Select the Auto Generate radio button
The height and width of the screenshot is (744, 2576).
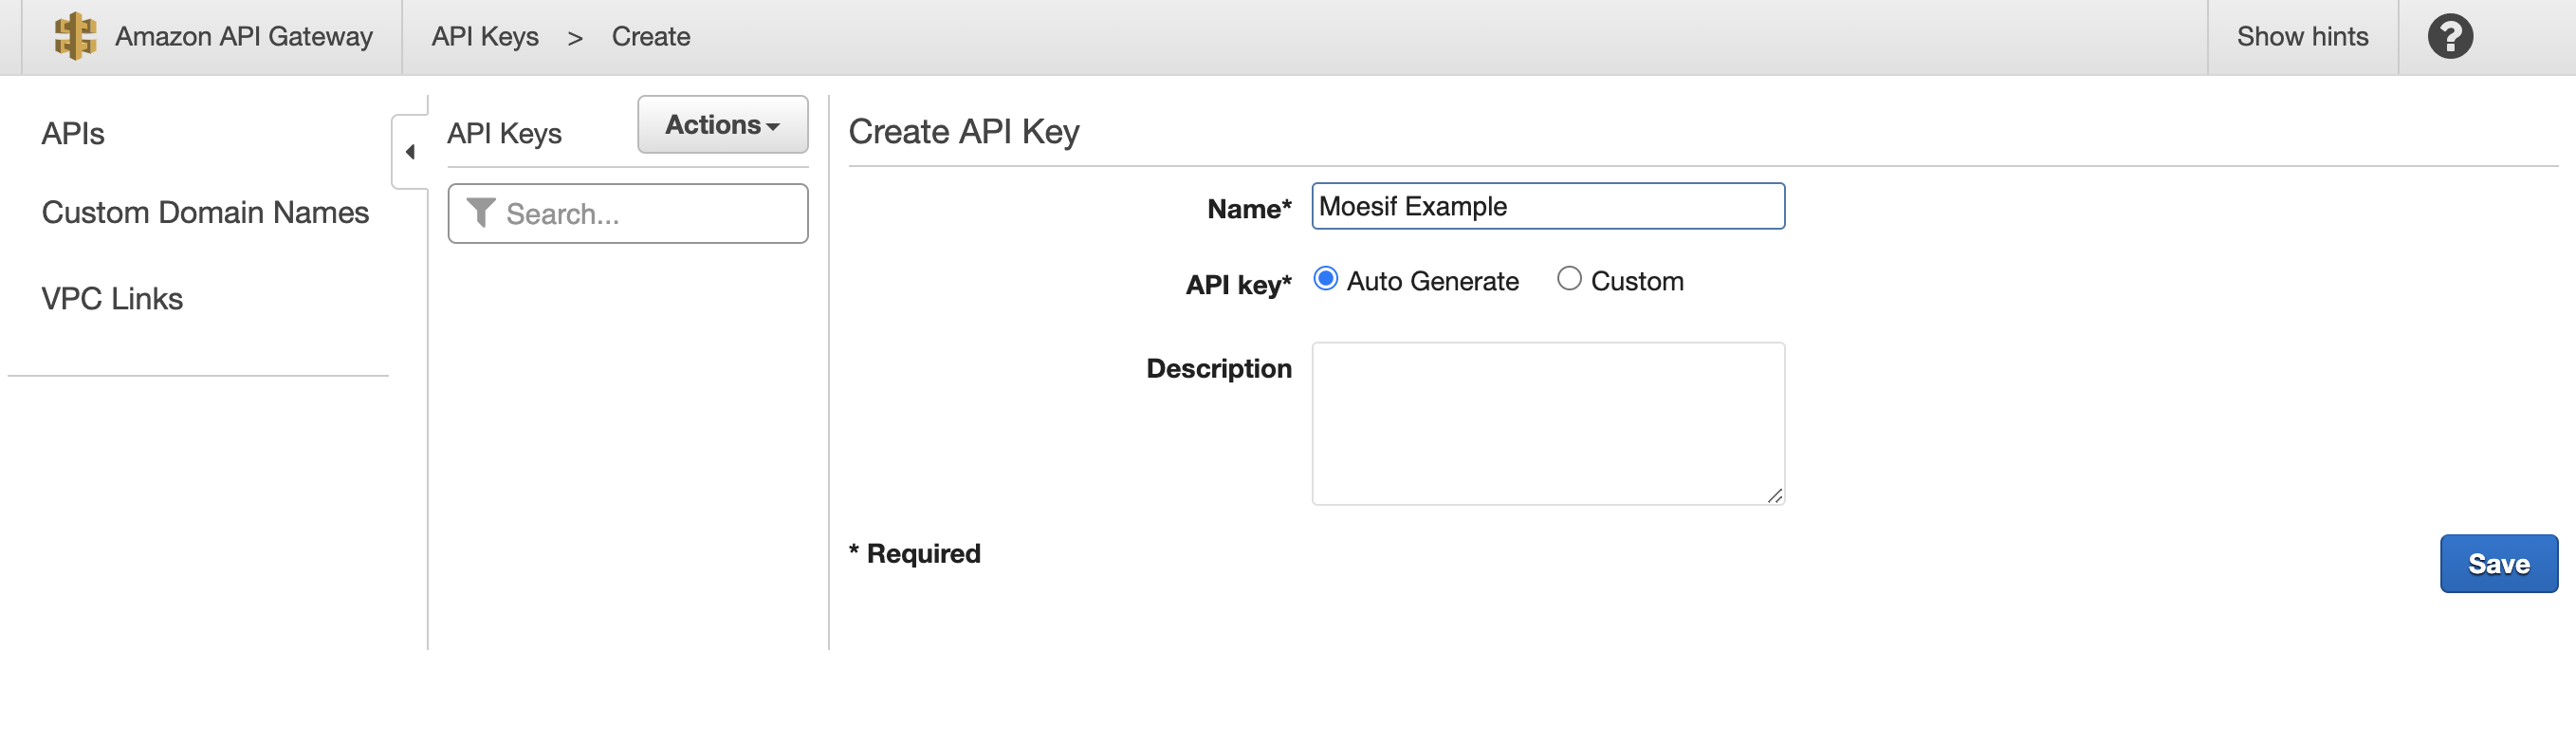tap(1325, 279)
